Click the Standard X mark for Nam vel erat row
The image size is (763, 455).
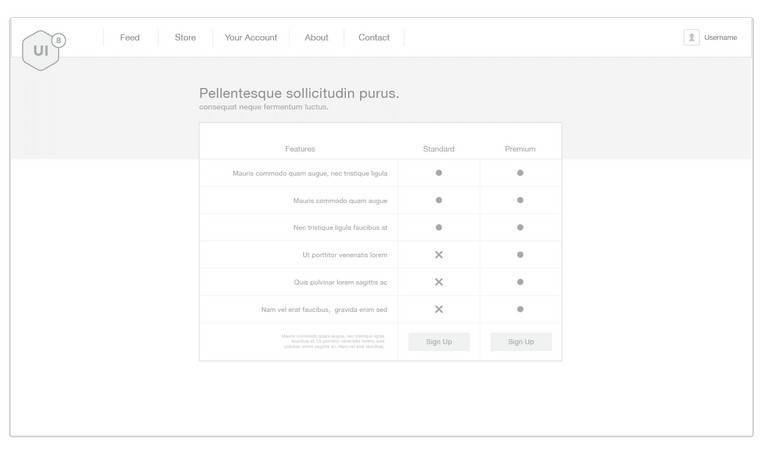pos(438,309)
